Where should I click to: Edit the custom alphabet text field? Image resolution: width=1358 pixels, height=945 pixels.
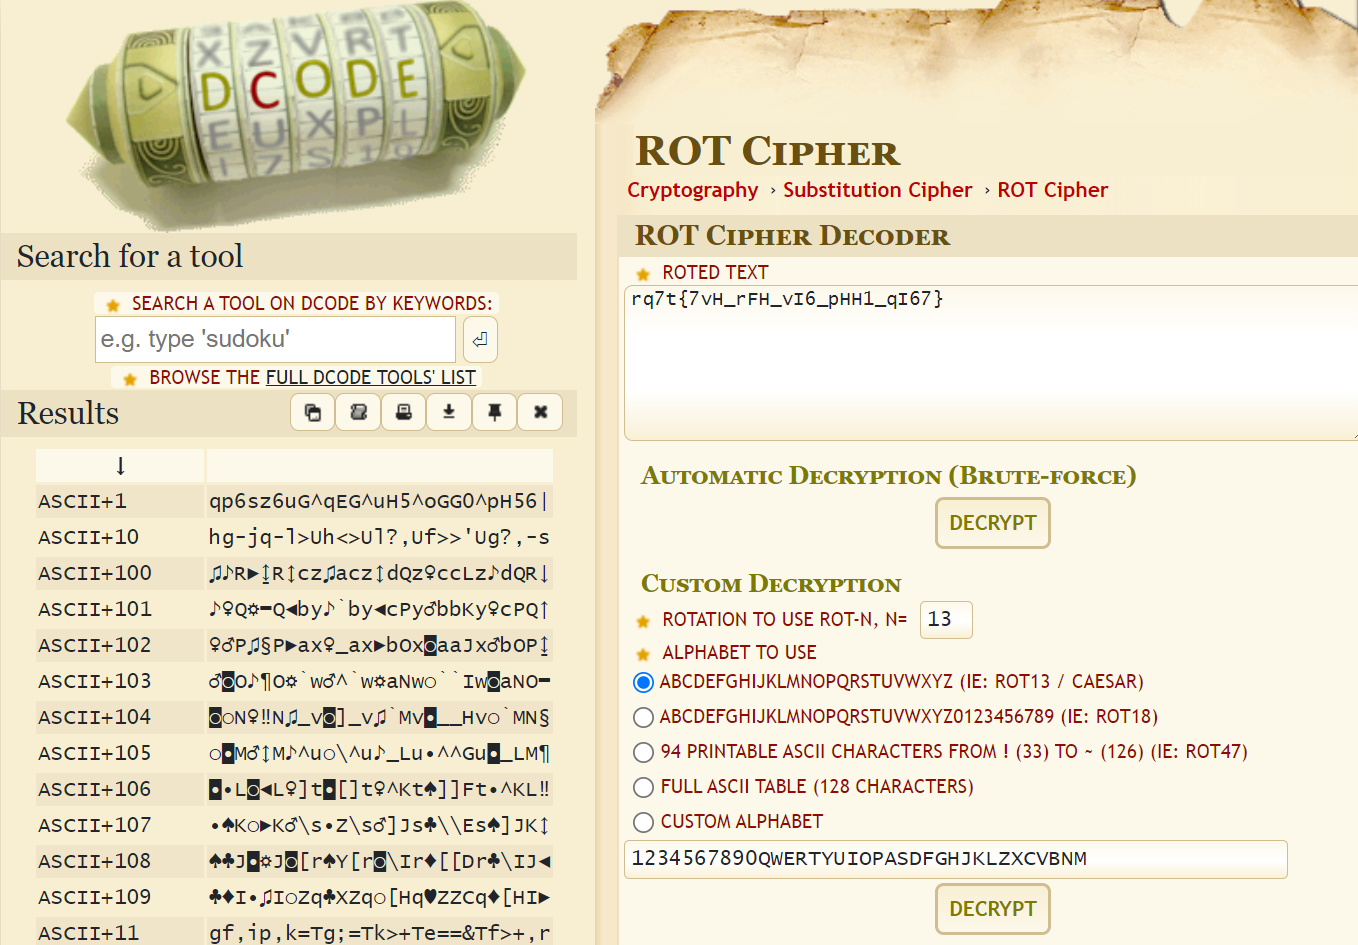[x=955, y=859]
